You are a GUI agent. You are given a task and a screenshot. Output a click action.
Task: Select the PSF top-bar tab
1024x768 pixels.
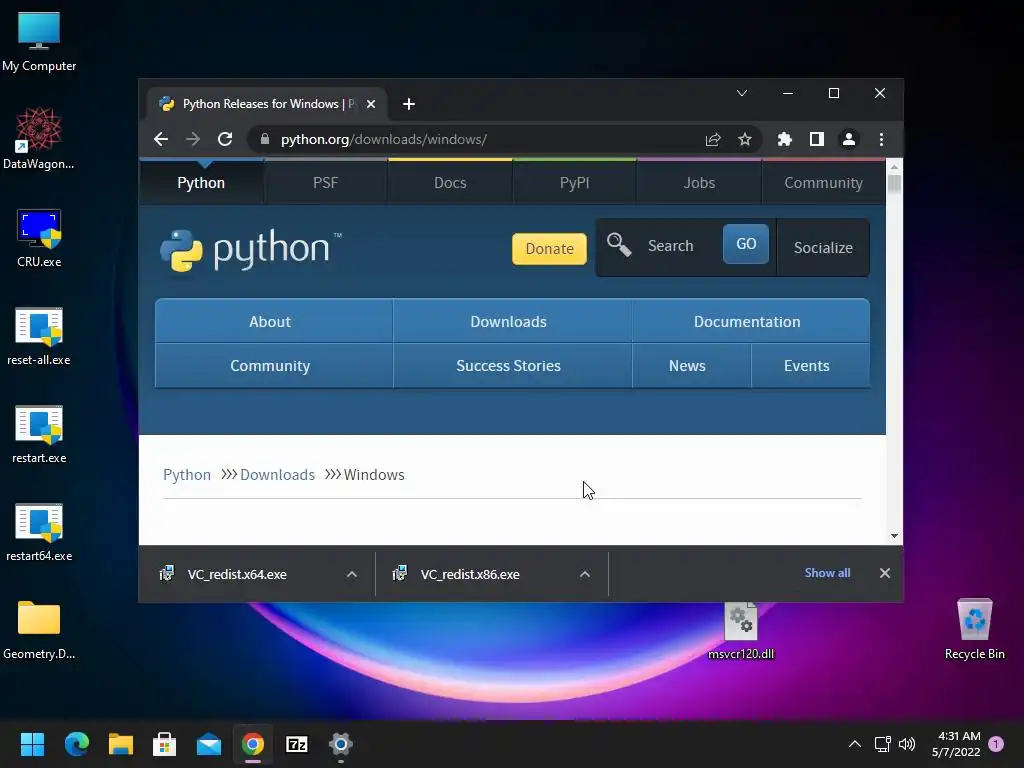[x=325, y=183]
